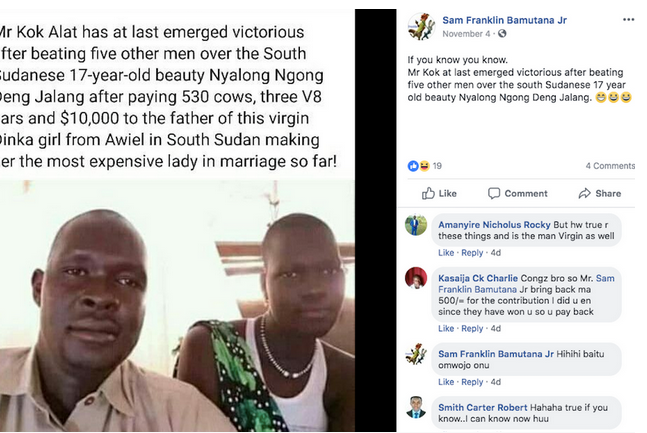Open Amanyire Nicholus Rocky's avatar
This screenshot has height=433, width=647.
click(x=416, y=225)
